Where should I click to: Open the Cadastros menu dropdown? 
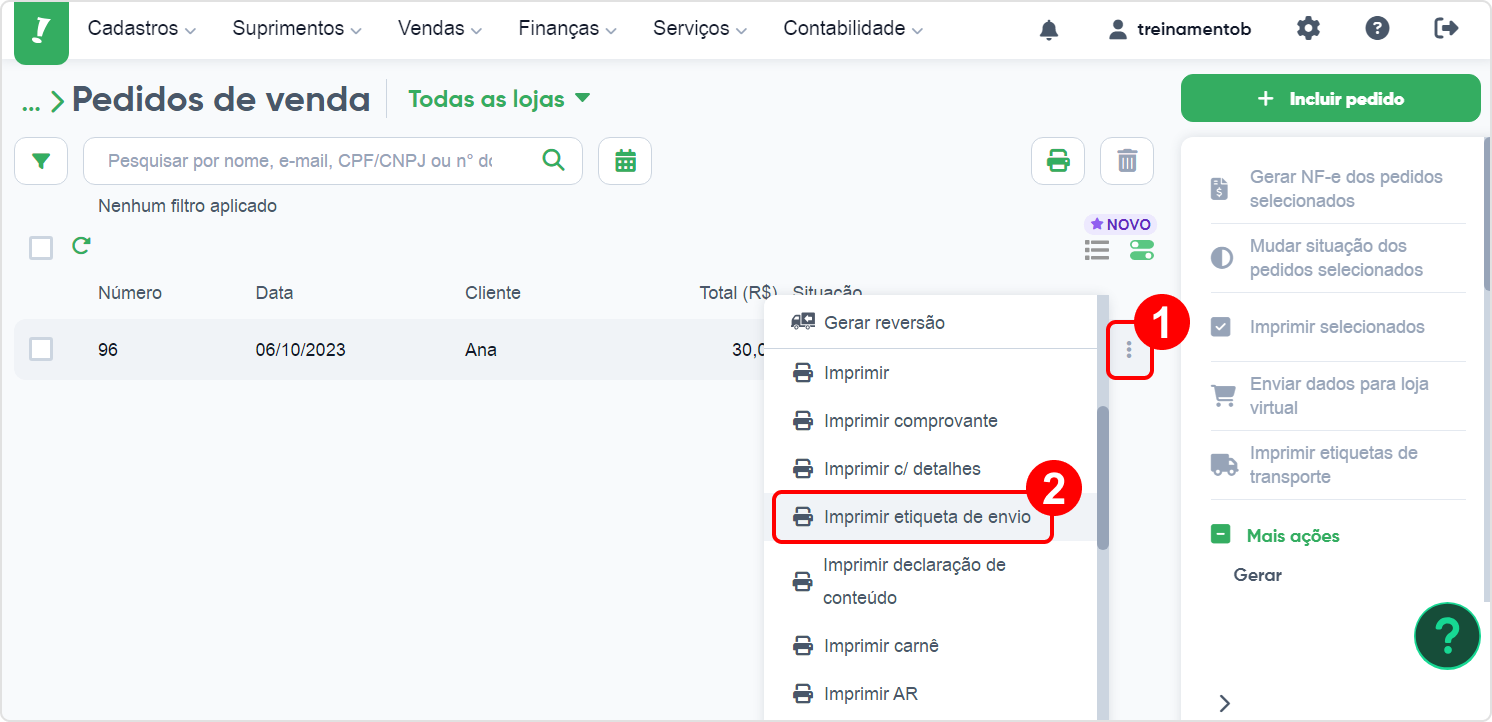[141, 29]
